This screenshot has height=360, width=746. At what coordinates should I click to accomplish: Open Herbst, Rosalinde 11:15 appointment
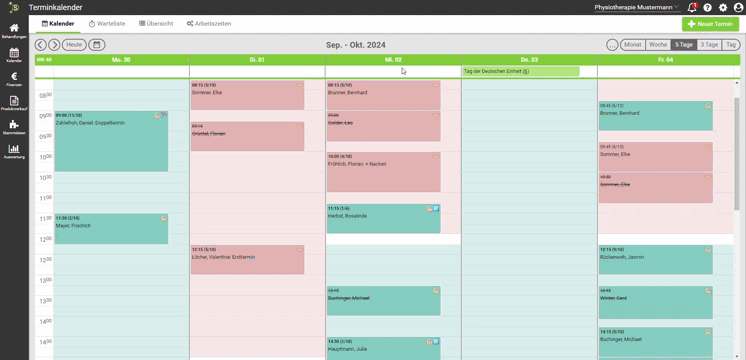pos(383,218)
